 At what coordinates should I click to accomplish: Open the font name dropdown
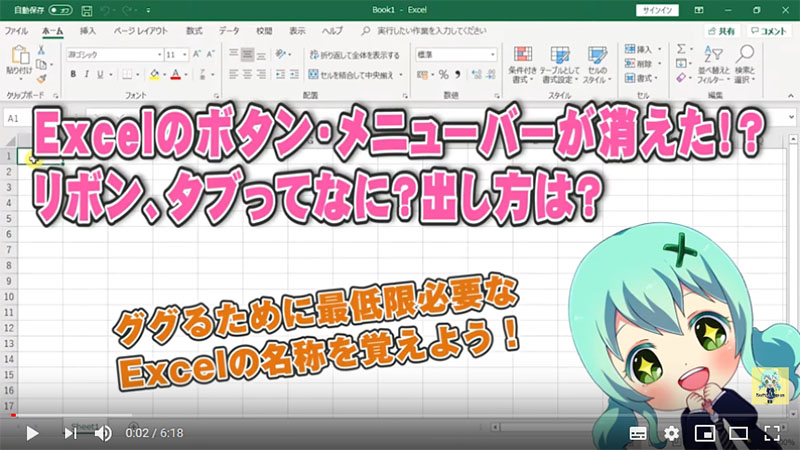pyautogui.click(x=159, y=55)
